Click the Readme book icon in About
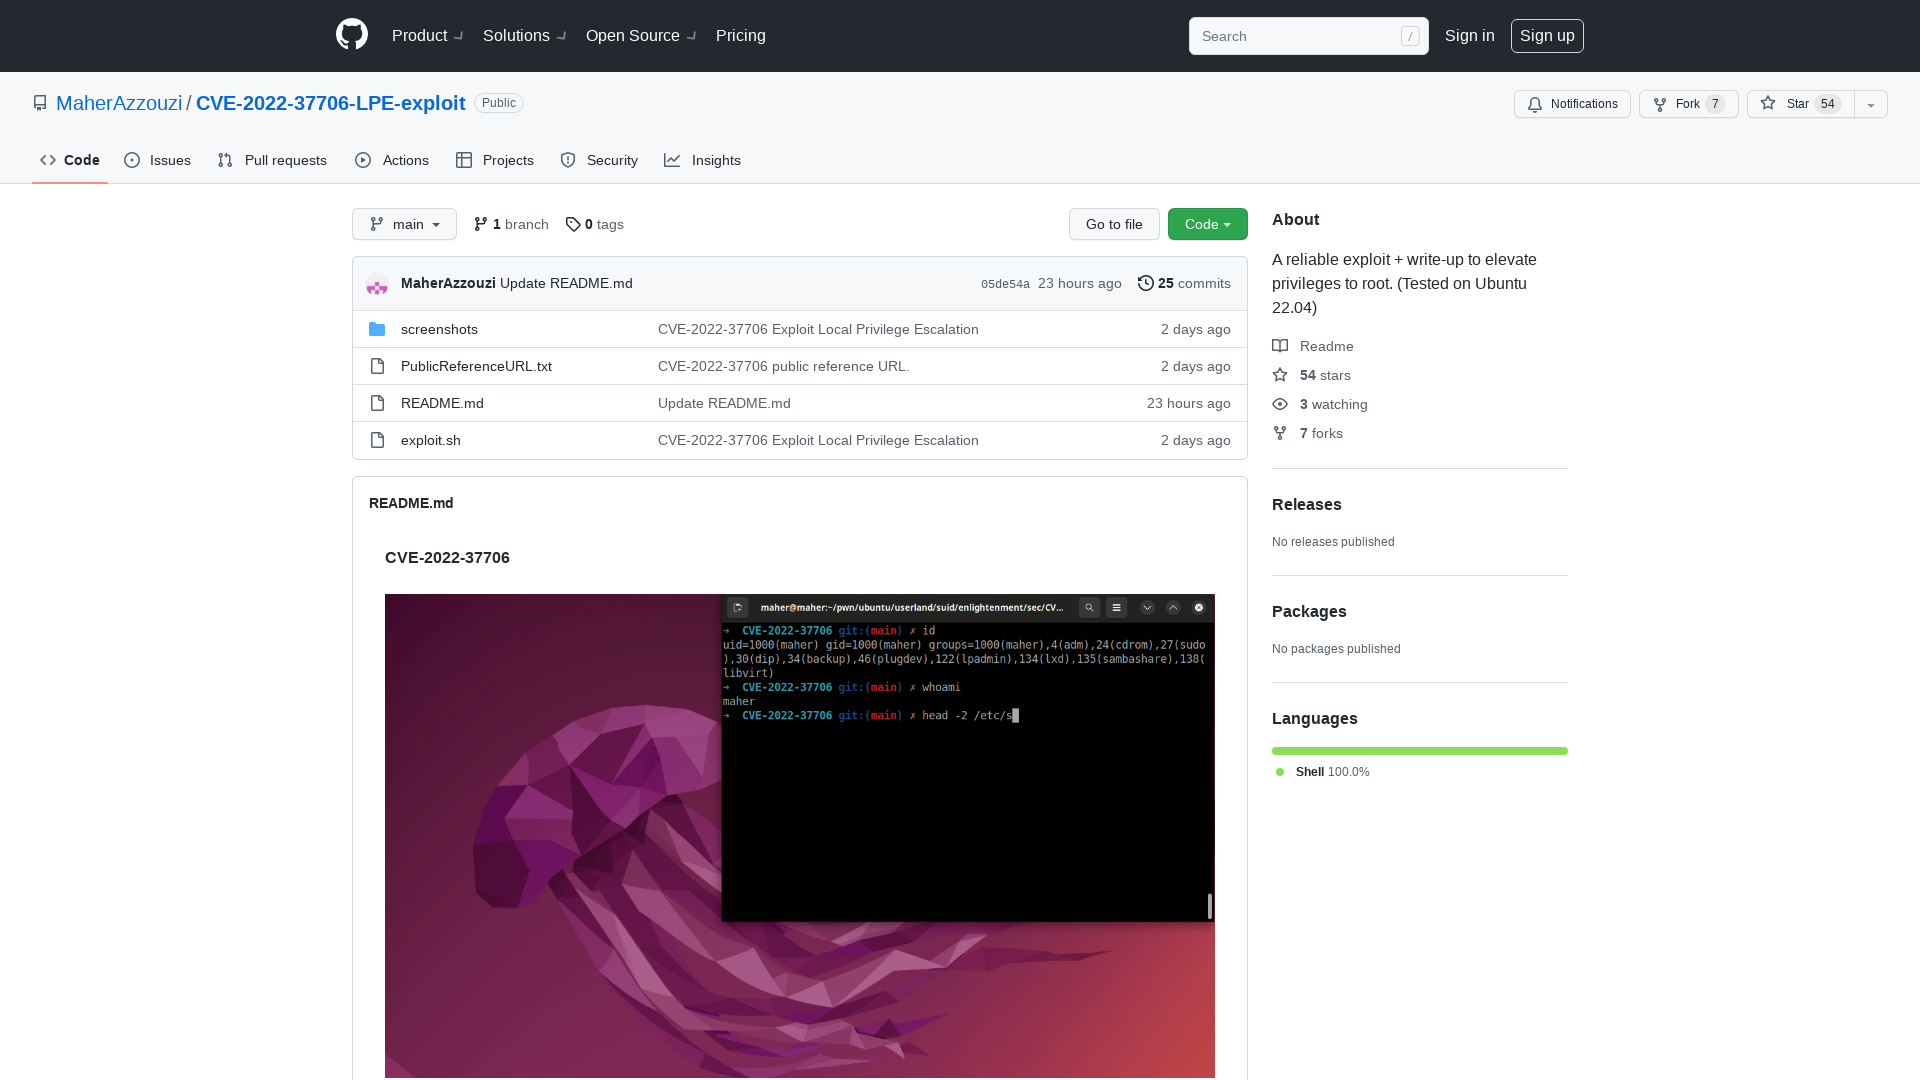The width and height of the screenshot is (1920, 1080). pos(1281,346)
